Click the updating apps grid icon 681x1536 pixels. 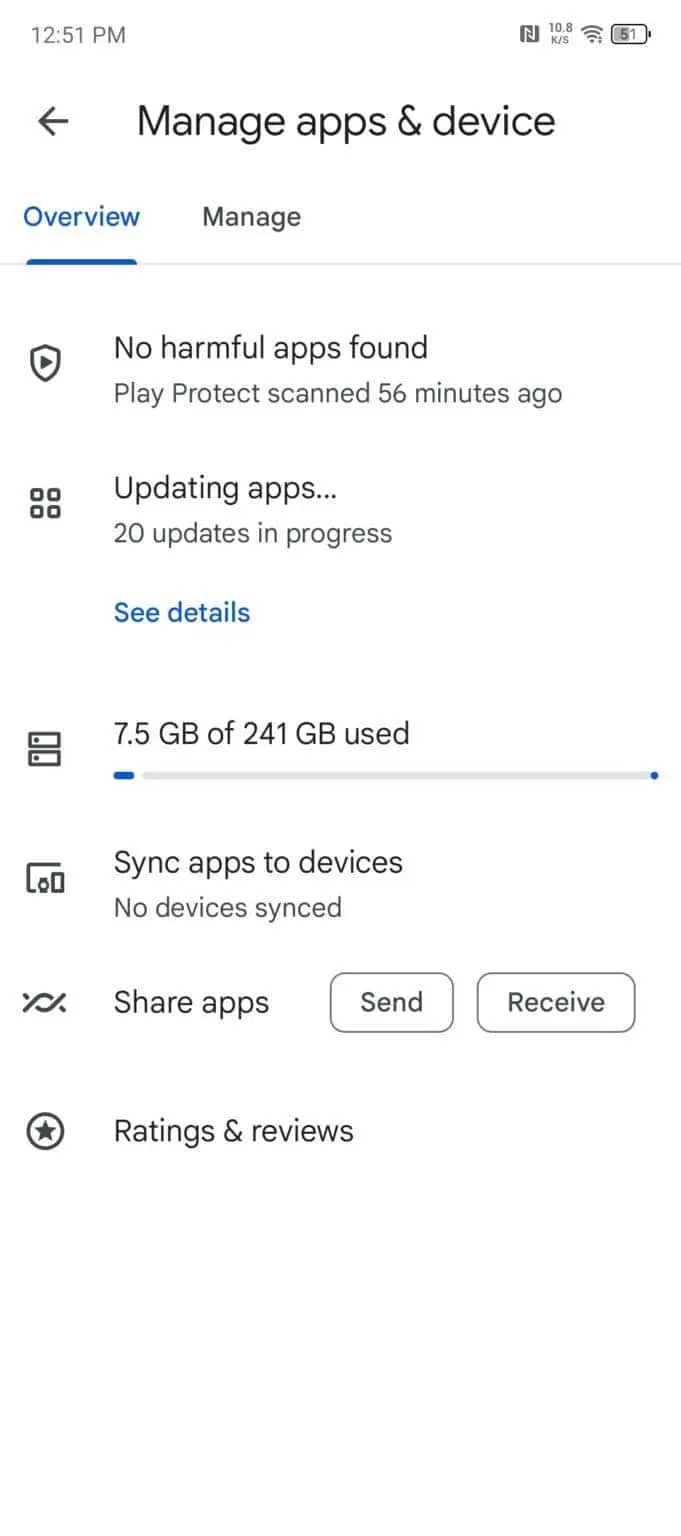tap(44, 504)
